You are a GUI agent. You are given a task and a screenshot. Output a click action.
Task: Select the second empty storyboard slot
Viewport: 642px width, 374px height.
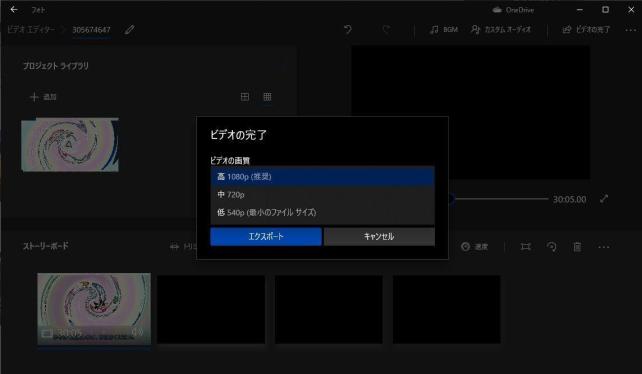[211, 309]
